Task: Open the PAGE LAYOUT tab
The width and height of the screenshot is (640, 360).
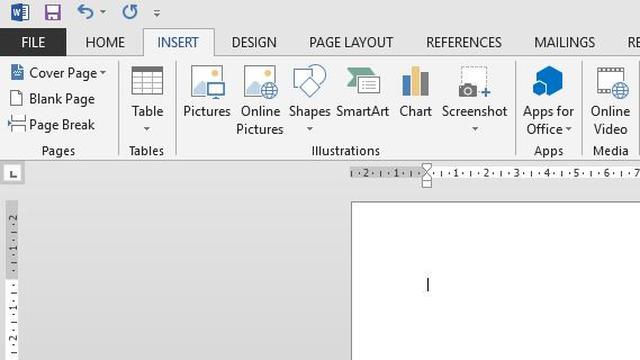Action: [x=351, y=42]
